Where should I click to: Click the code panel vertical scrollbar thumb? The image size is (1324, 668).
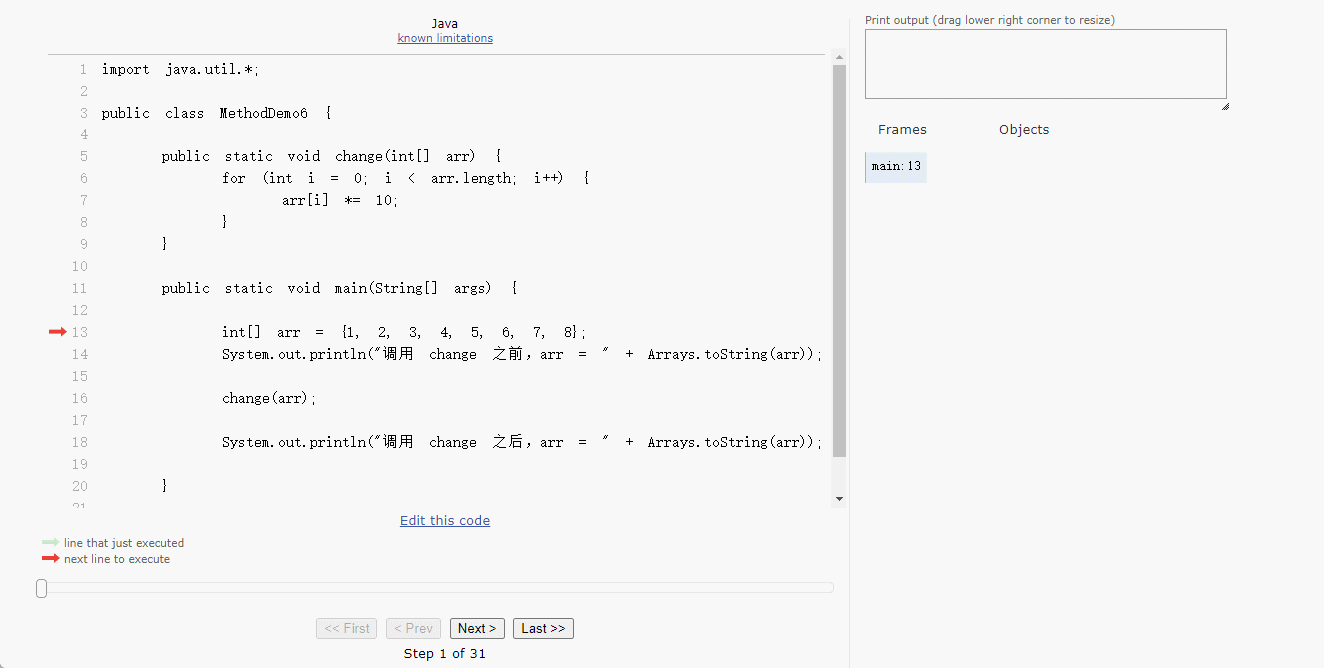[839, 260]
